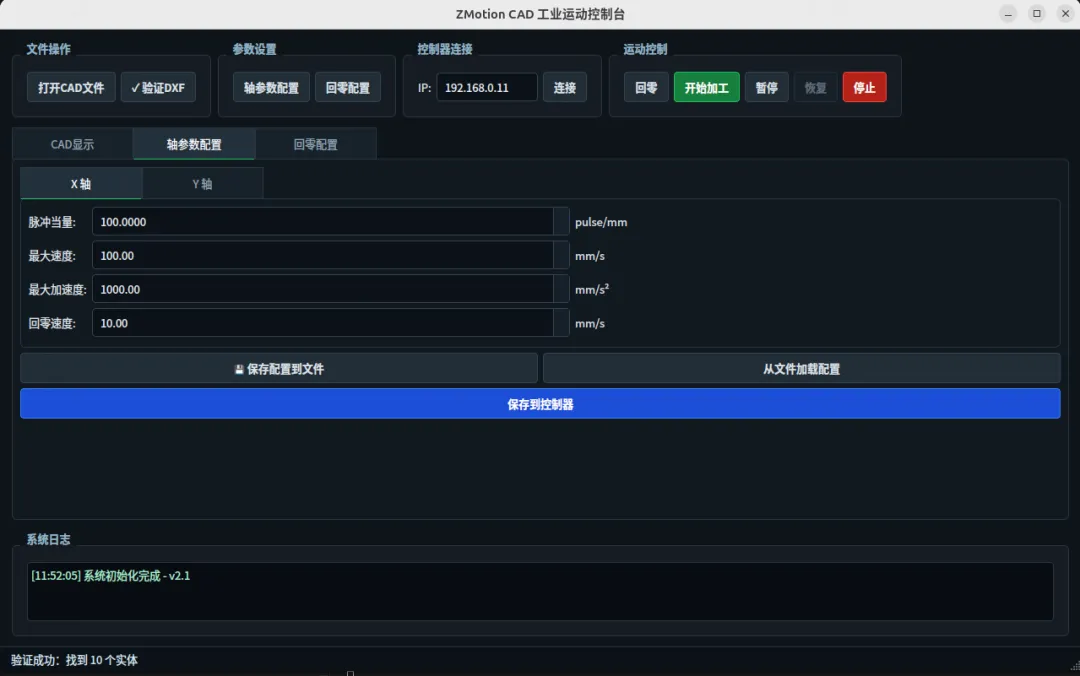The width and height of the screenshot is (1080, 676).
Task: Stop motion with the red 停止 button
Action: point(864,88)
